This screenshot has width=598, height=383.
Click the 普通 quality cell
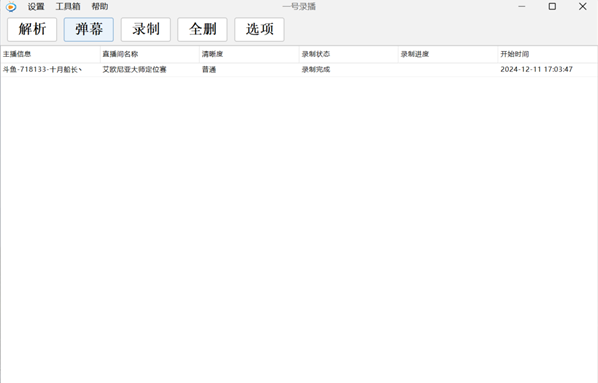point(209,69)
